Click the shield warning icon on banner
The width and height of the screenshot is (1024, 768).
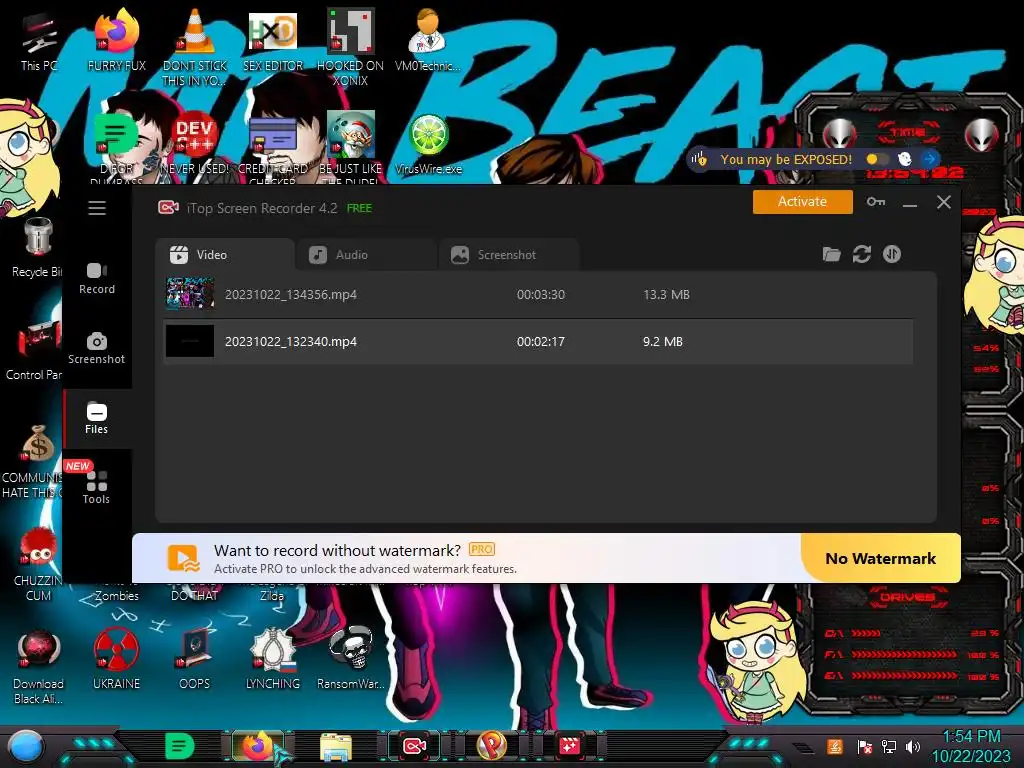(700, 159)
